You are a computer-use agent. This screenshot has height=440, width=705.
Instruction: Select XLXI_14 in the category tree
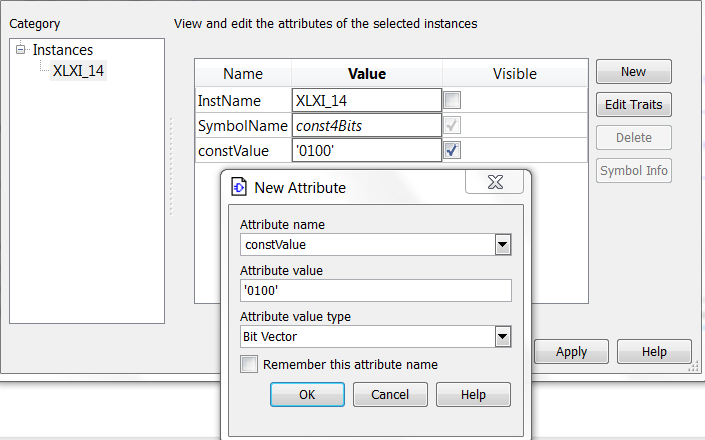pos(78,71)
